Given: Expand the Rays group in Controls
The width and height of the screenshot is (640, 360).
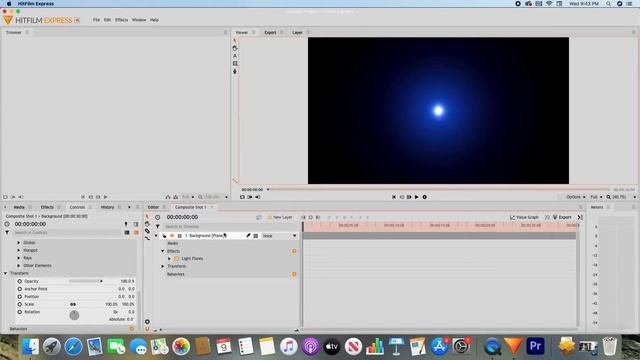Looking at the screenshot, I should pyautogui.click(x=18, y=258).
